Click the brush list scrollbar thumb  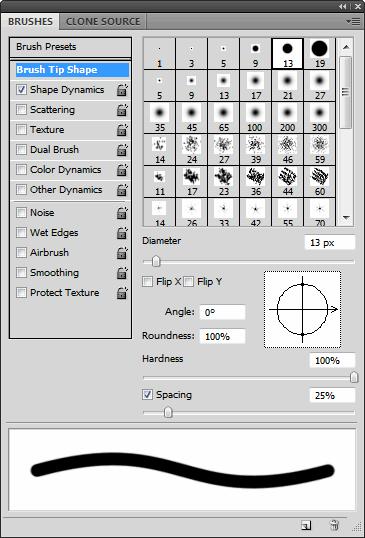point(346,92)
